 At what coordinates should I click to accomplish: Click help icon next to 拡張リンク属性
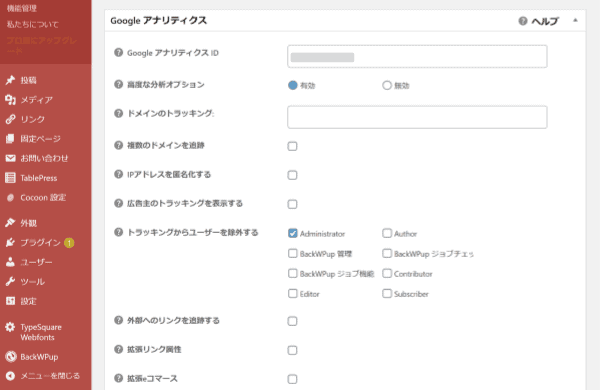click(119, 349)
